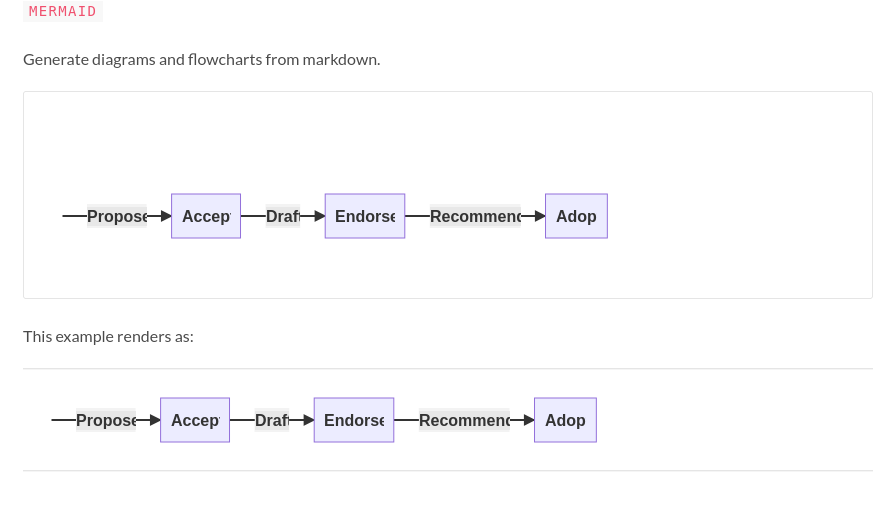Image resolution: width=887 pixels, height=512 pixels.
Task: Select the Adopt node in the lower rendered diagram
Action: [x=565, y=420]
